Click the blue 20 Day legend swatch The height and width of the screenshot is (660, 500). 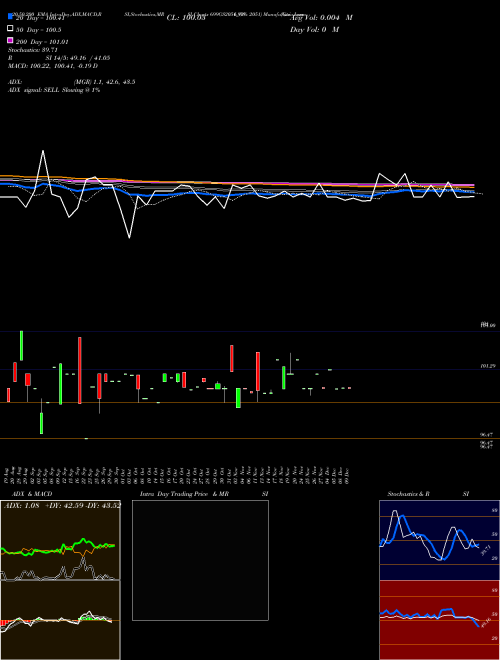click(x=10, y=16)
